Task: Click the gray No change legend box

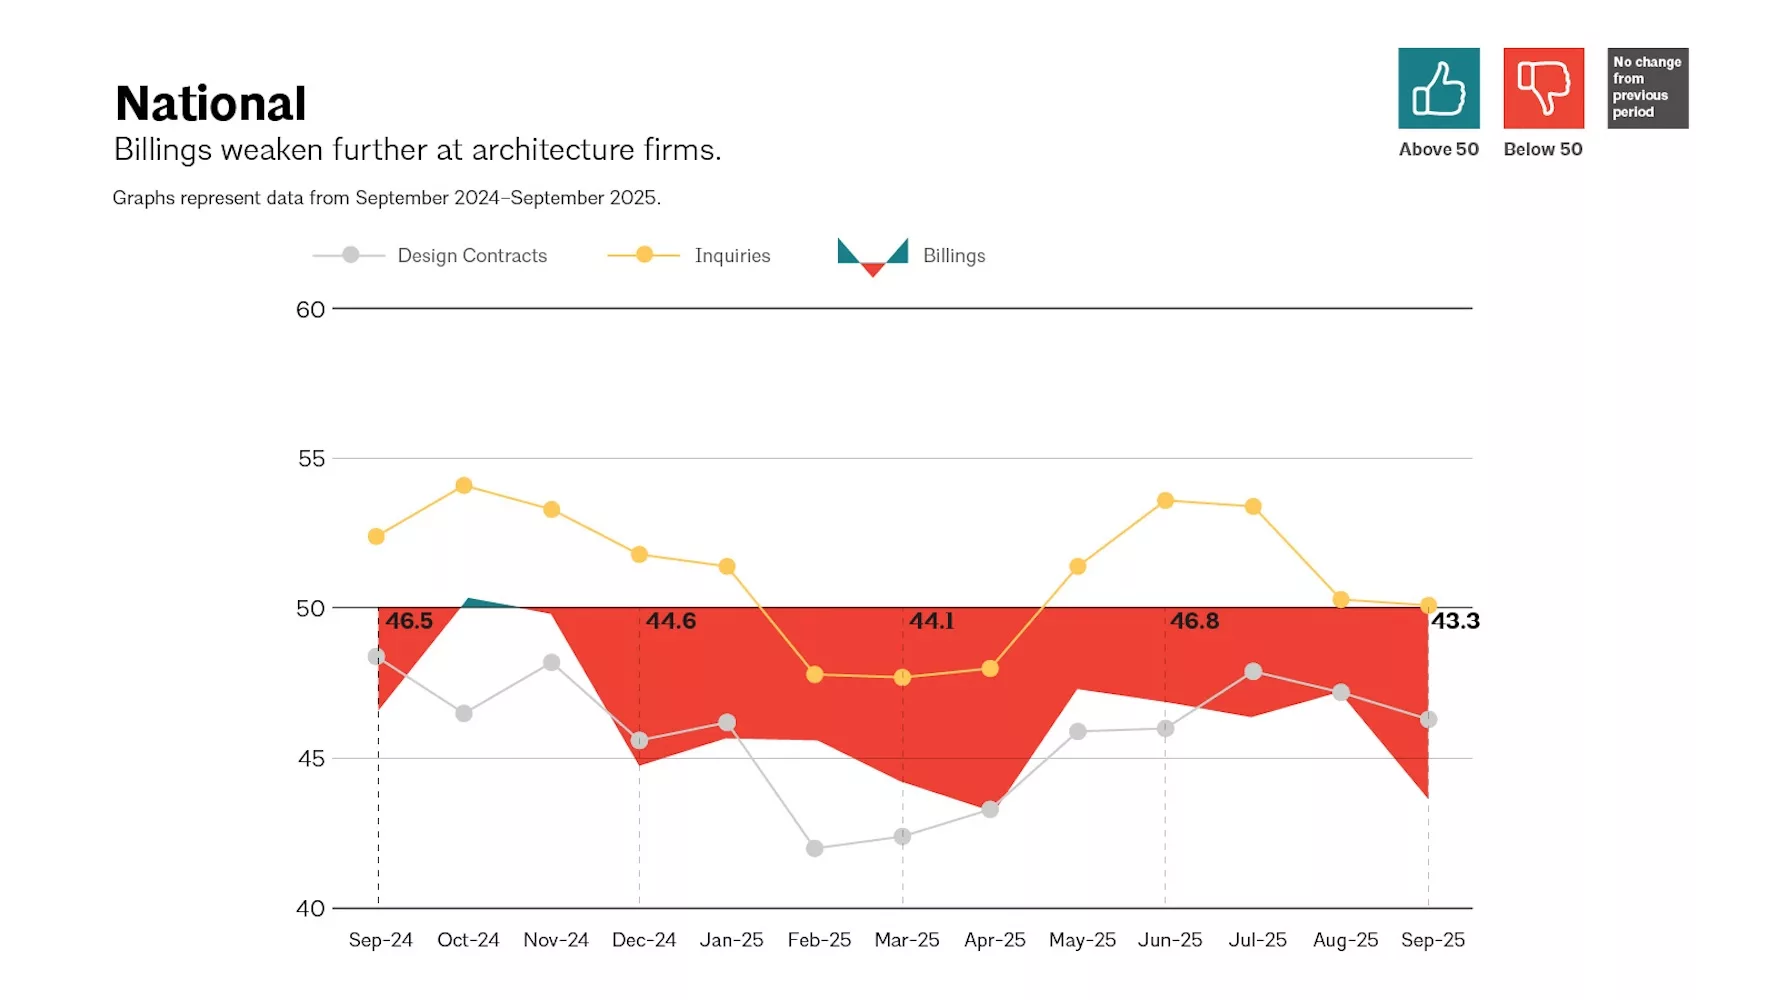Action: click(1647, 88)
